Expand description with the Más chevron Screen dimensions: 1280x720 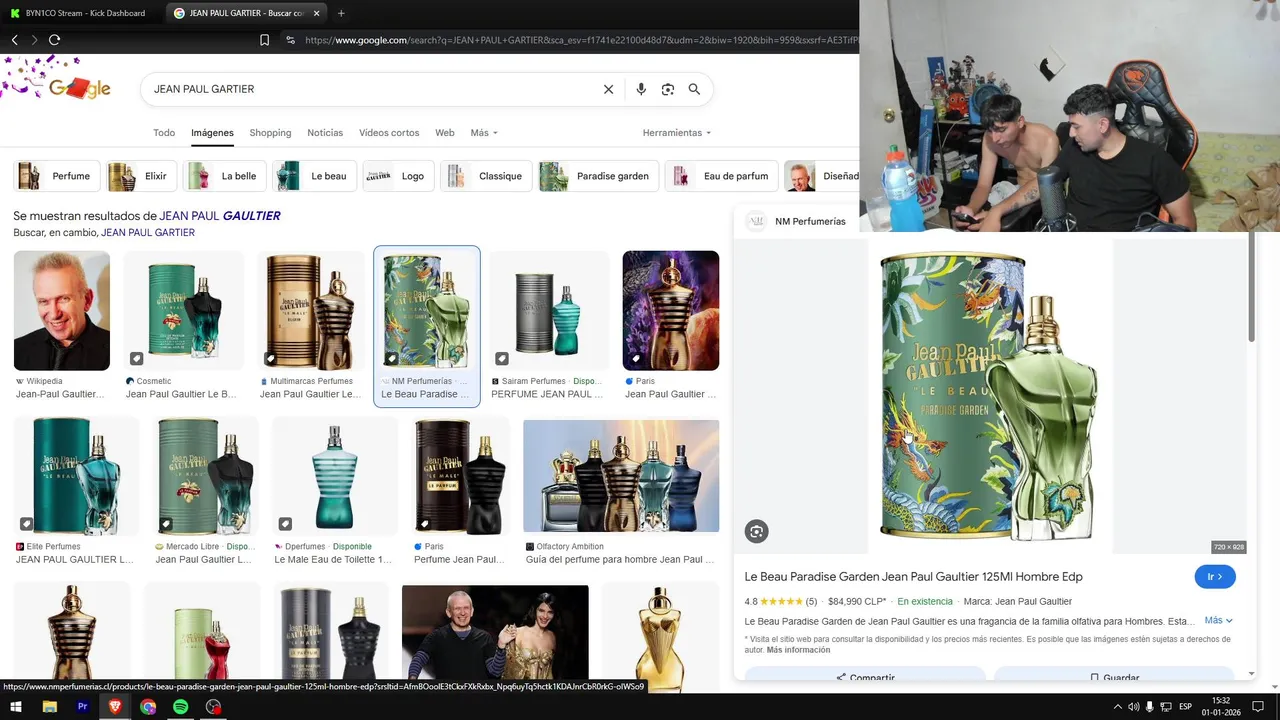pyautogui.click(x=1219, y=621)
